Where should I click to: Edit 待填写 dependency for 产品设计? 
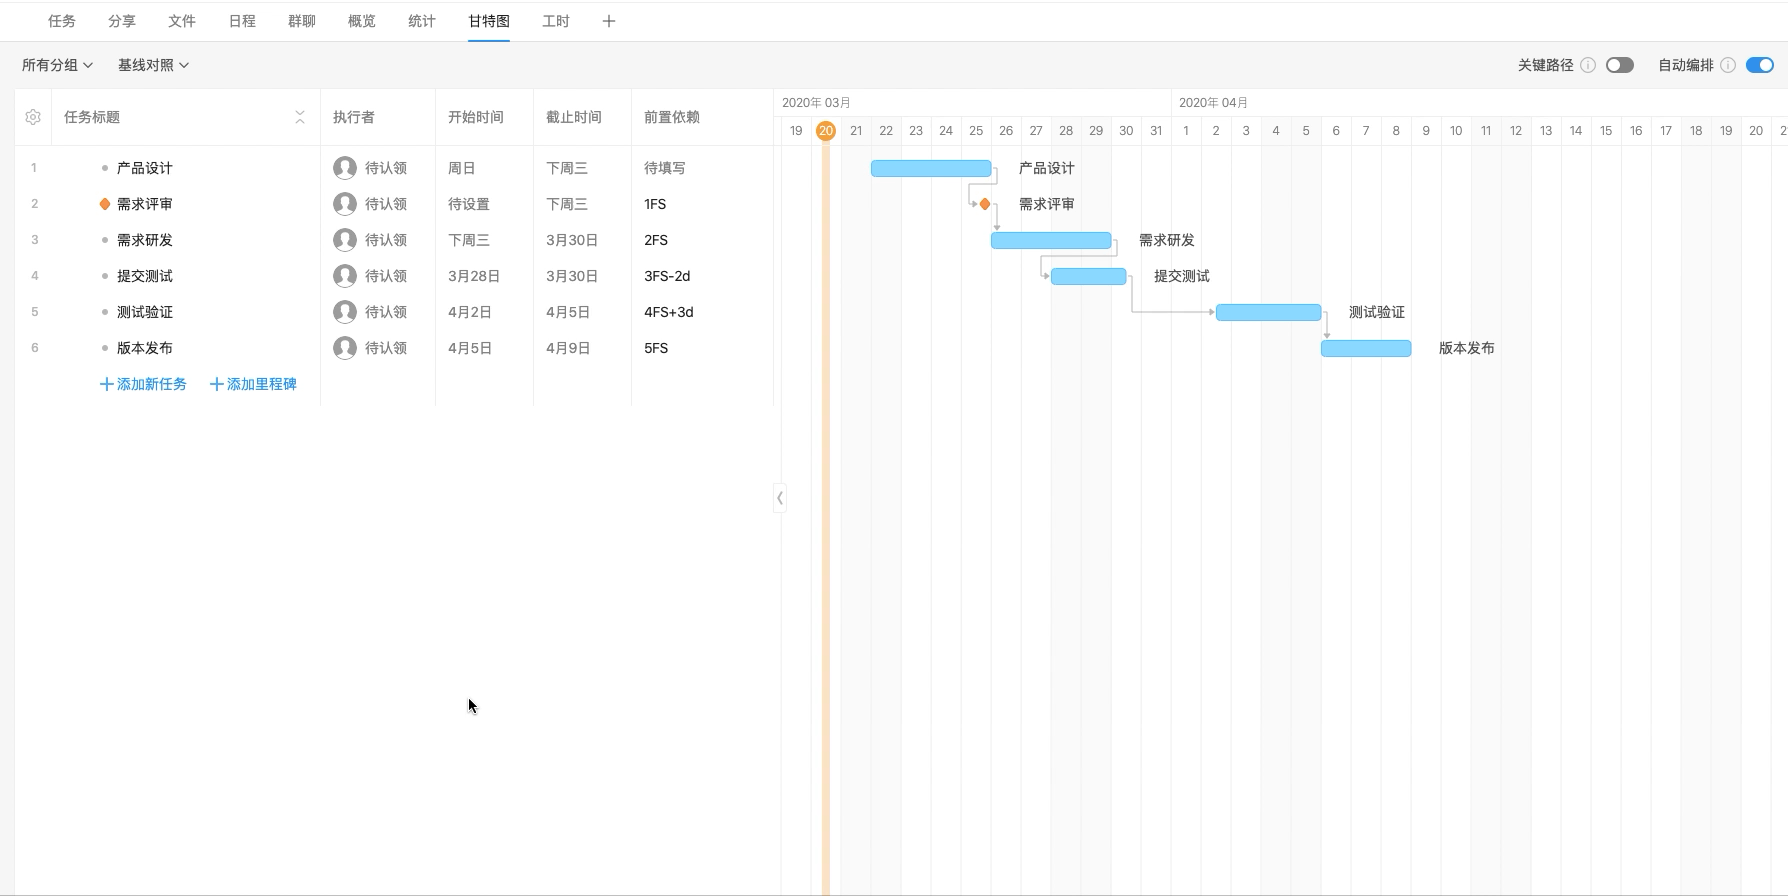coord(665,168)
